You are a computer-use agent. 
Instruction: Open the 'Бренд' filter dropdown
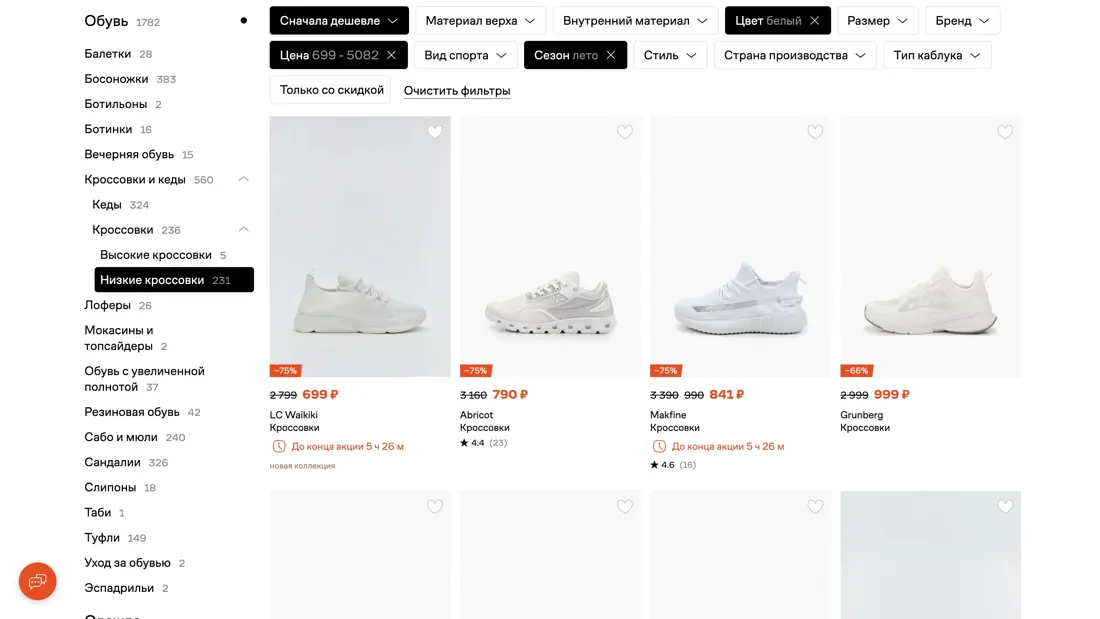[x=962, y=21]
